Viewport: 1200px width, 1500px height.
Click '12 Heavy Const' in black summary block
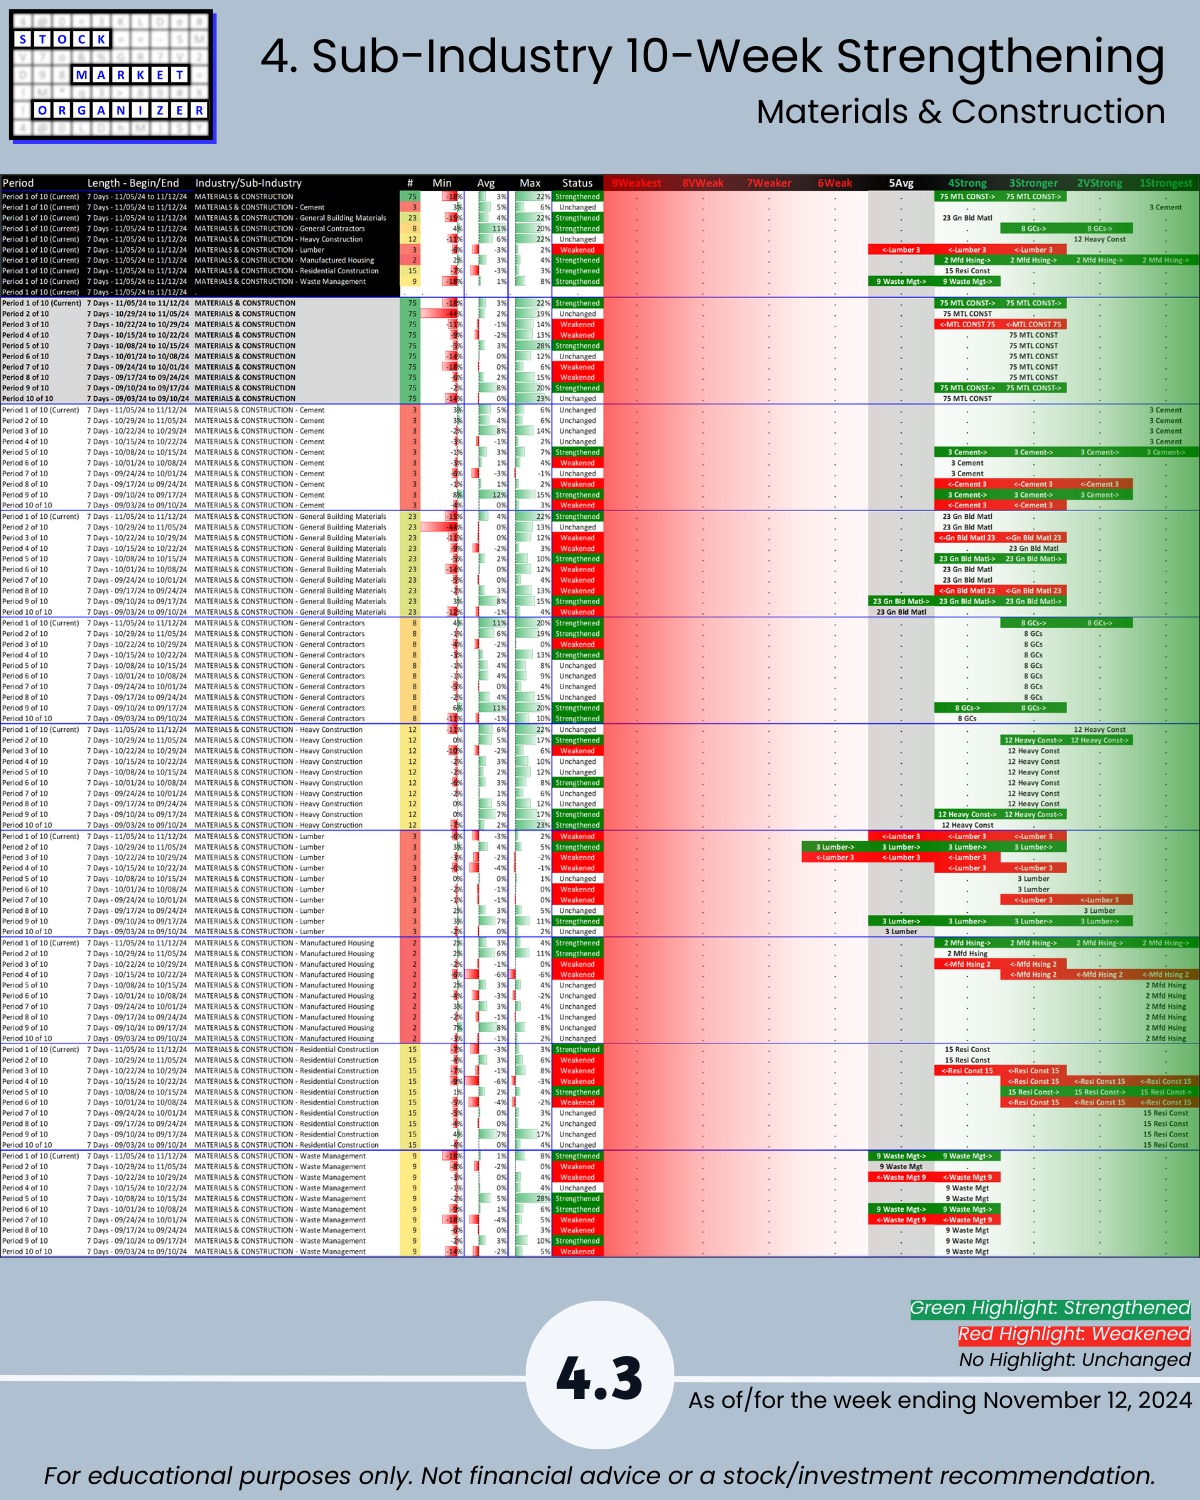tap(1099, 239)
